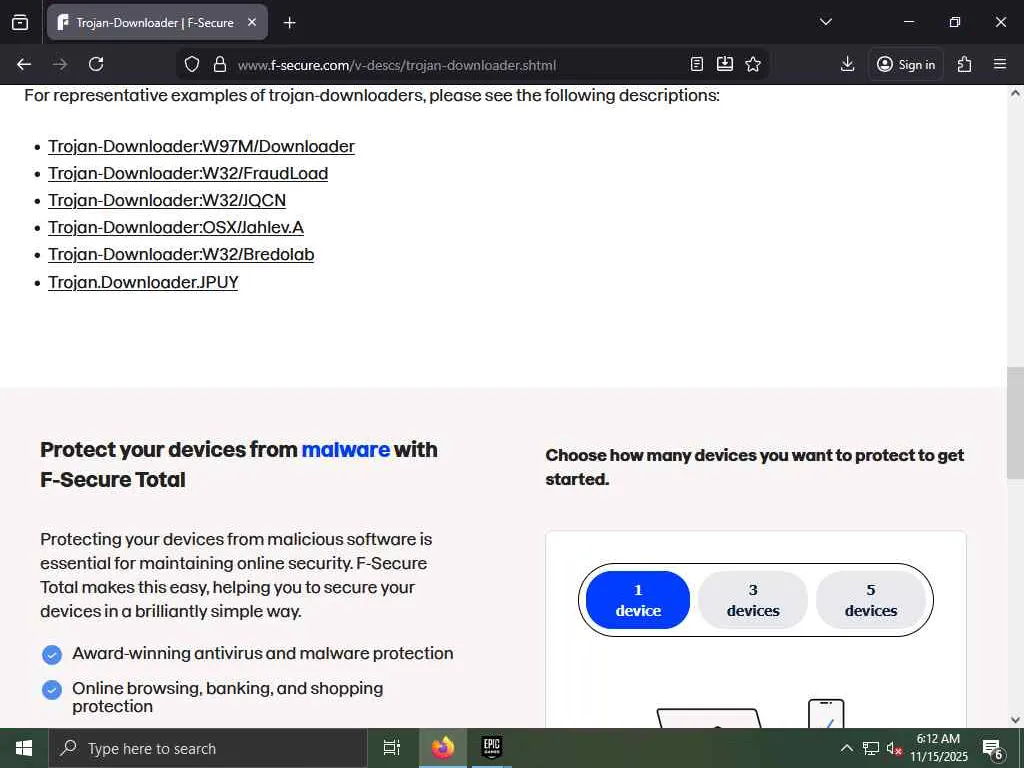Open the Firefox application menu

[1000, 64]
